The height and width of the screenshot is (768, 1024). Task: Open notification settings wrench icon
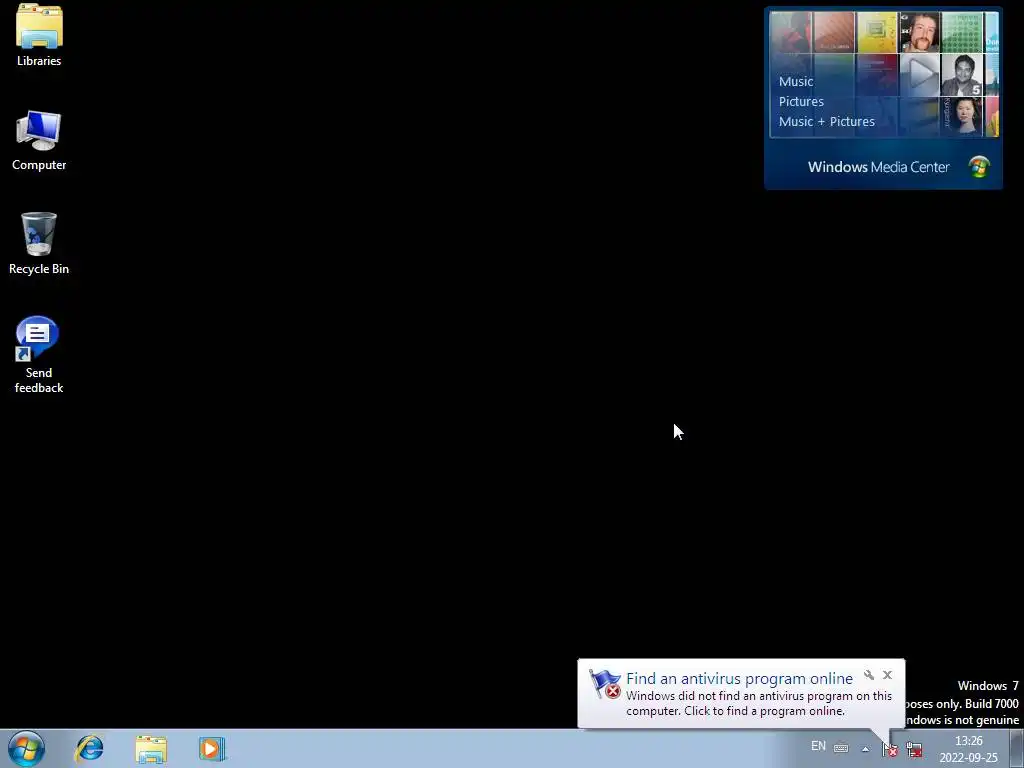tap(869, 675)
